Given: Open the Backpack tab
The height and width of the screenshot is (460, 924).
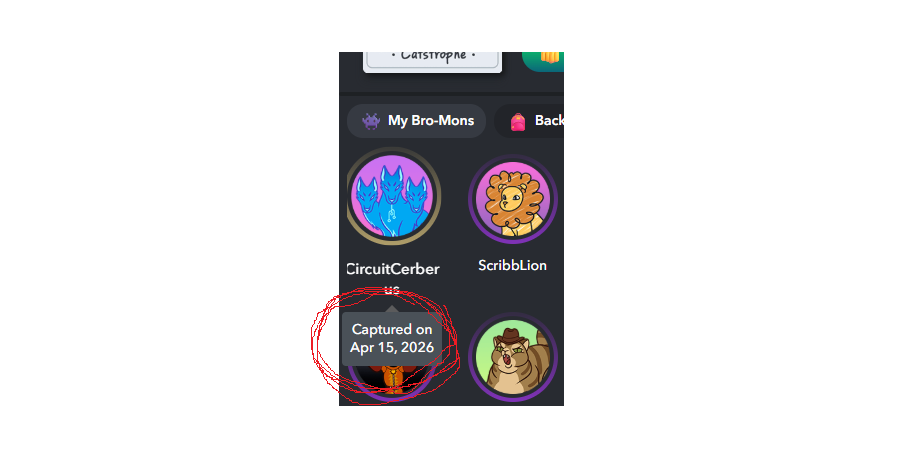Looking at the screenshot, I should [x=529, y=121].
